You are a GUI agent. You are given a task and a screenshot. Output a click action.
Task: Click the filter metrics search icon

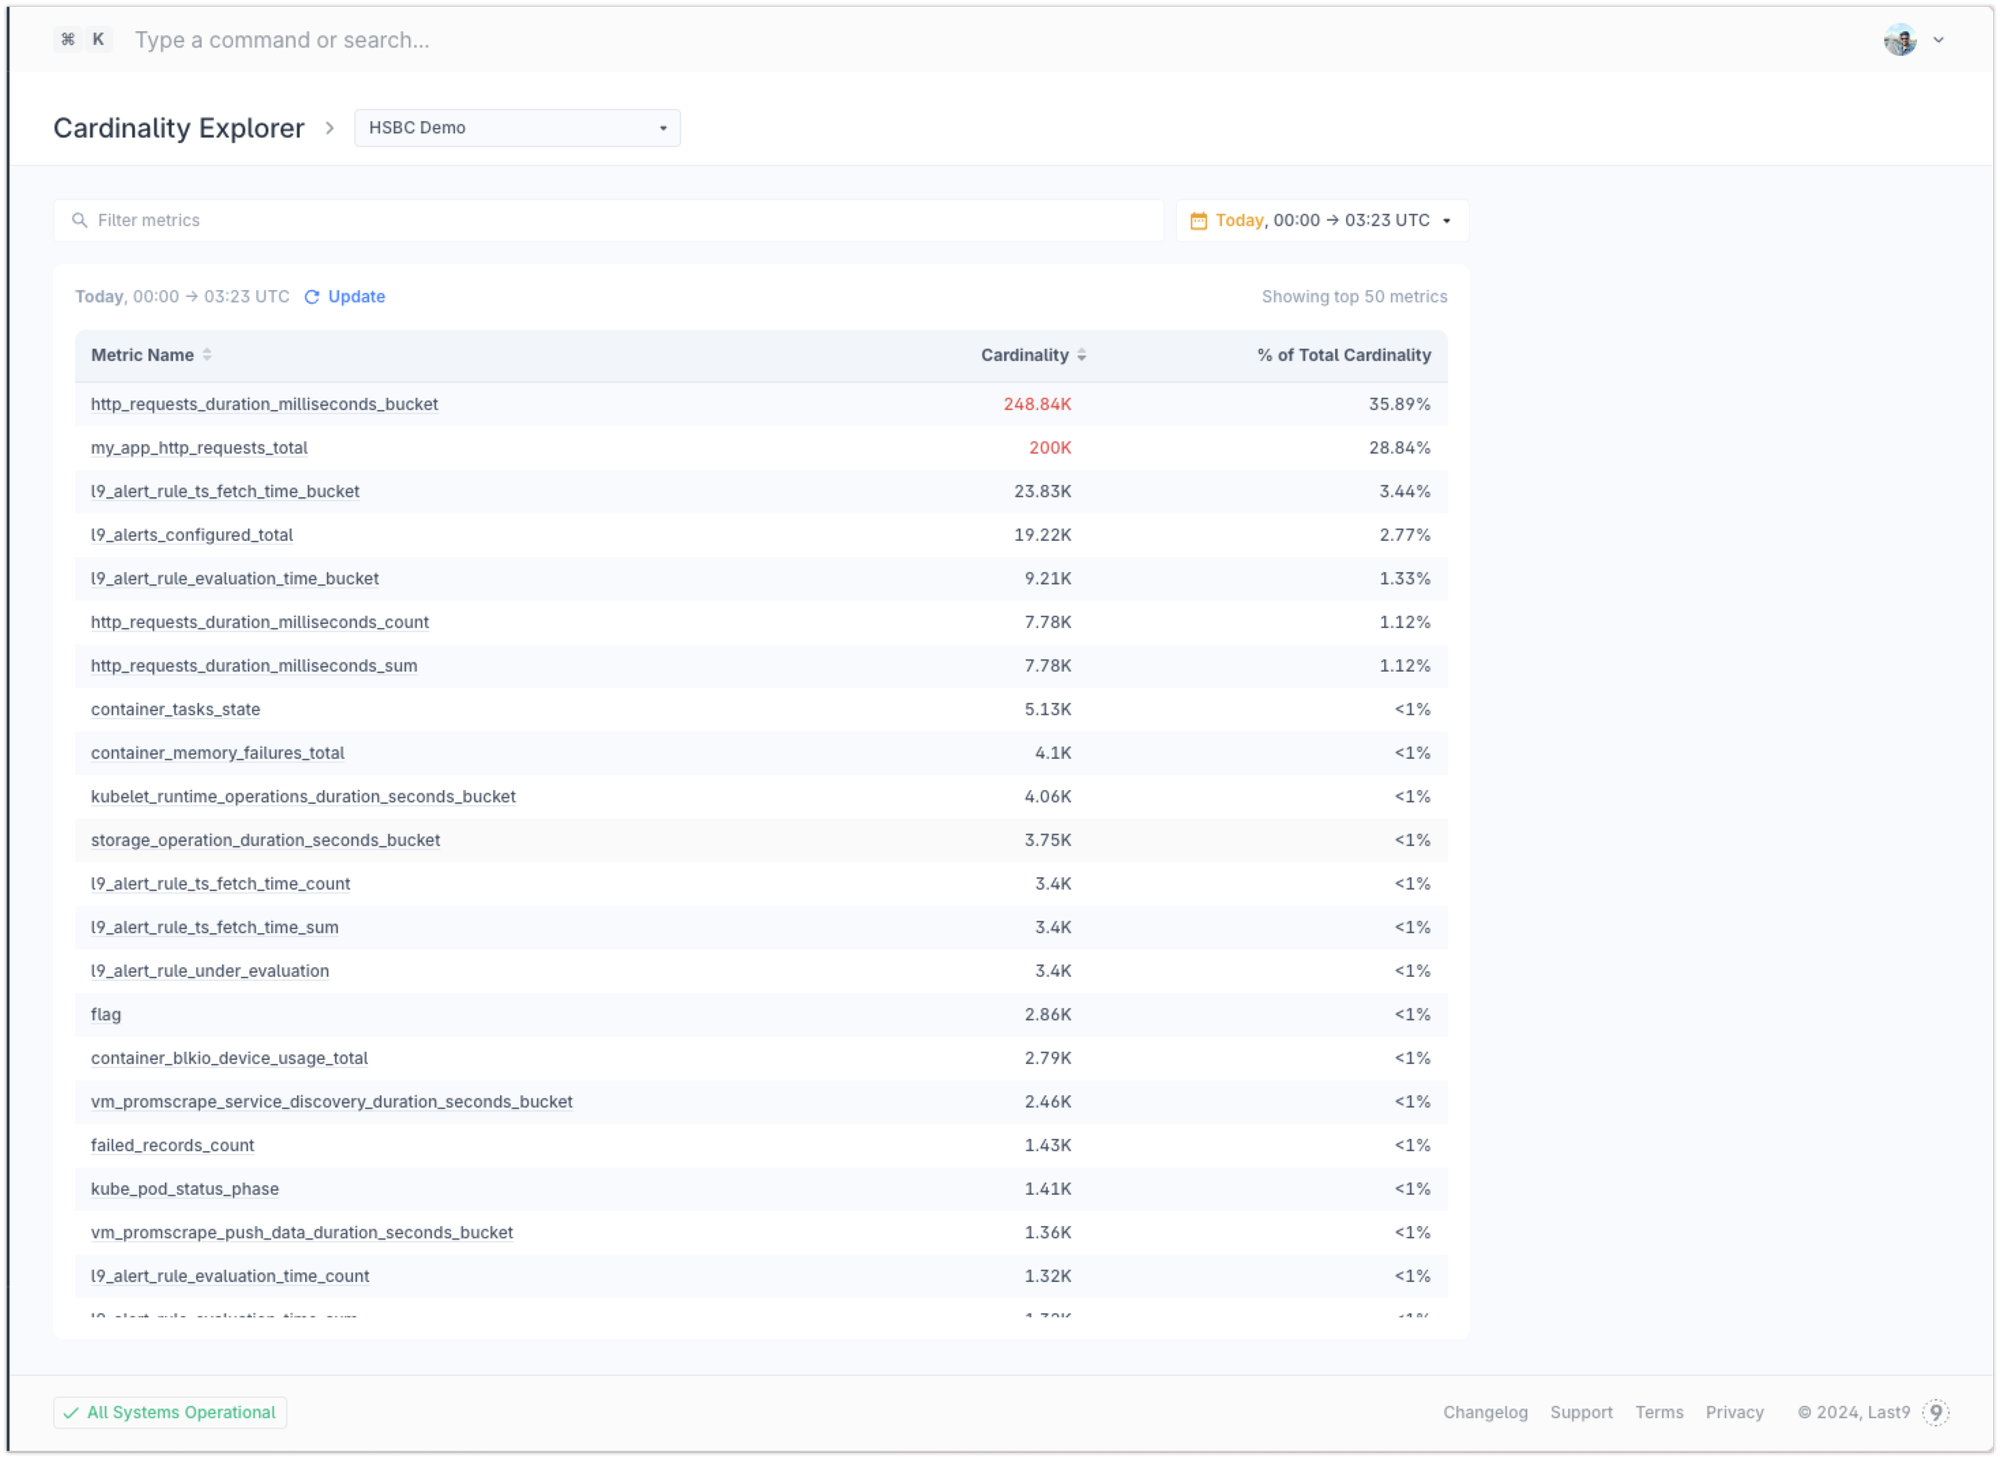(x=81, y=220)
